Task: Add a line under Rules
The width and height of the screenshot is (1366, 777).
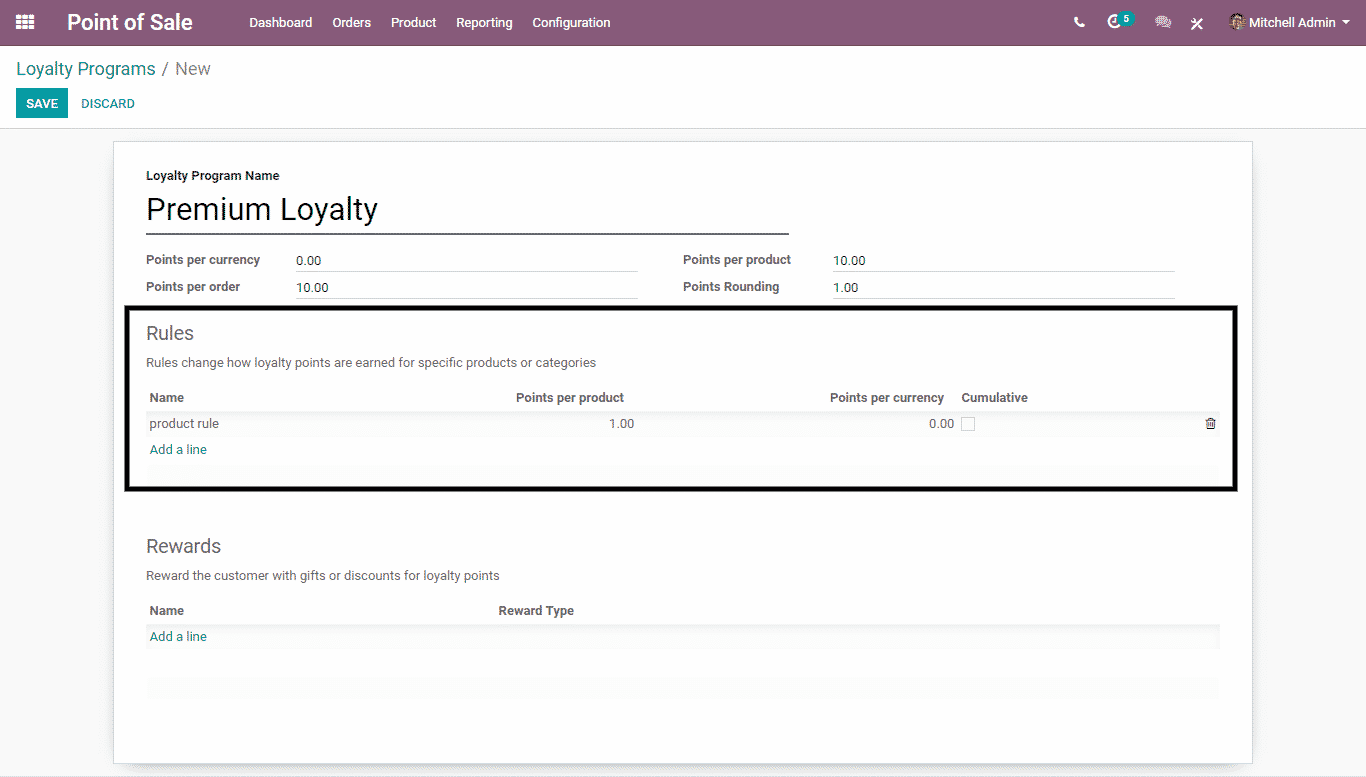Action: point(178,450)
